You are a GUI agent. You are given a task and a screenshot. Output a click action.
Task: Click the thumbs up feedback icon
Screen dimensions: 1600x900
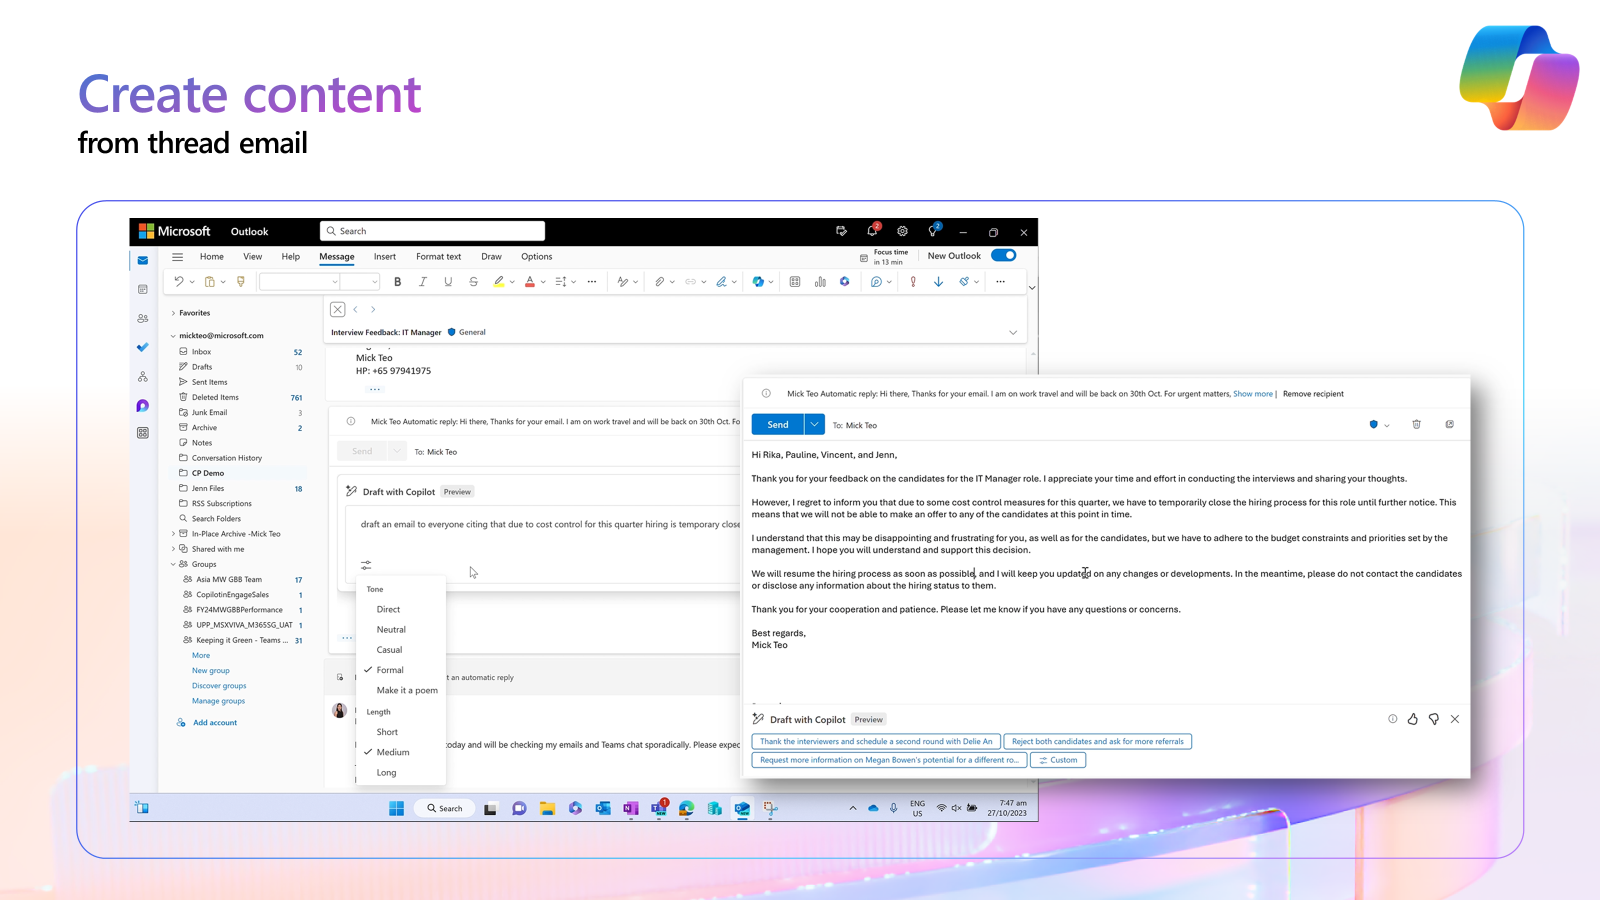(x=1413, y=719)
